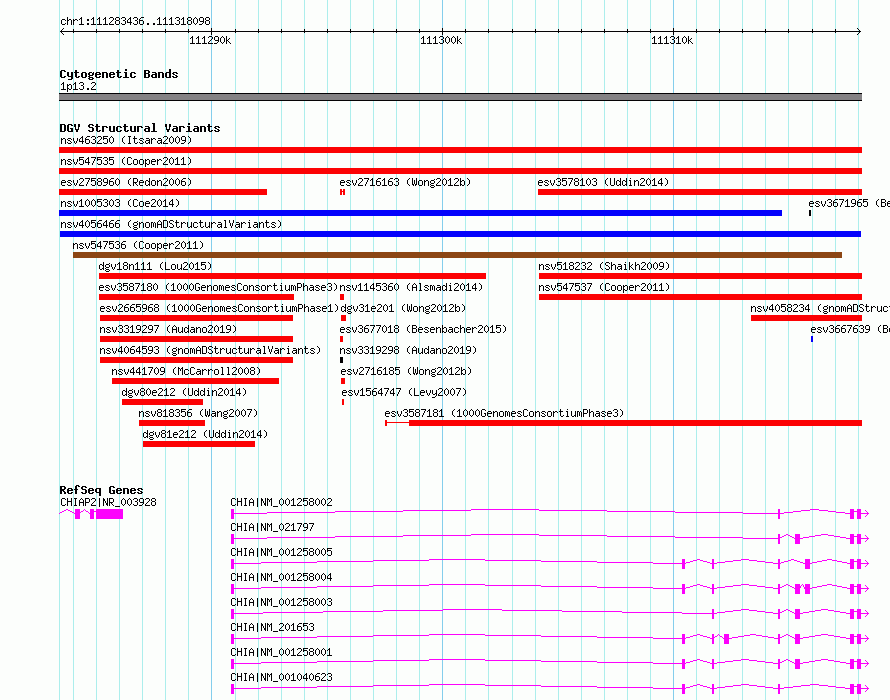Select CHIA|NM_001258005 transcript label
Viewport: 890px width, 700px height.
click(x=282, y=552)
